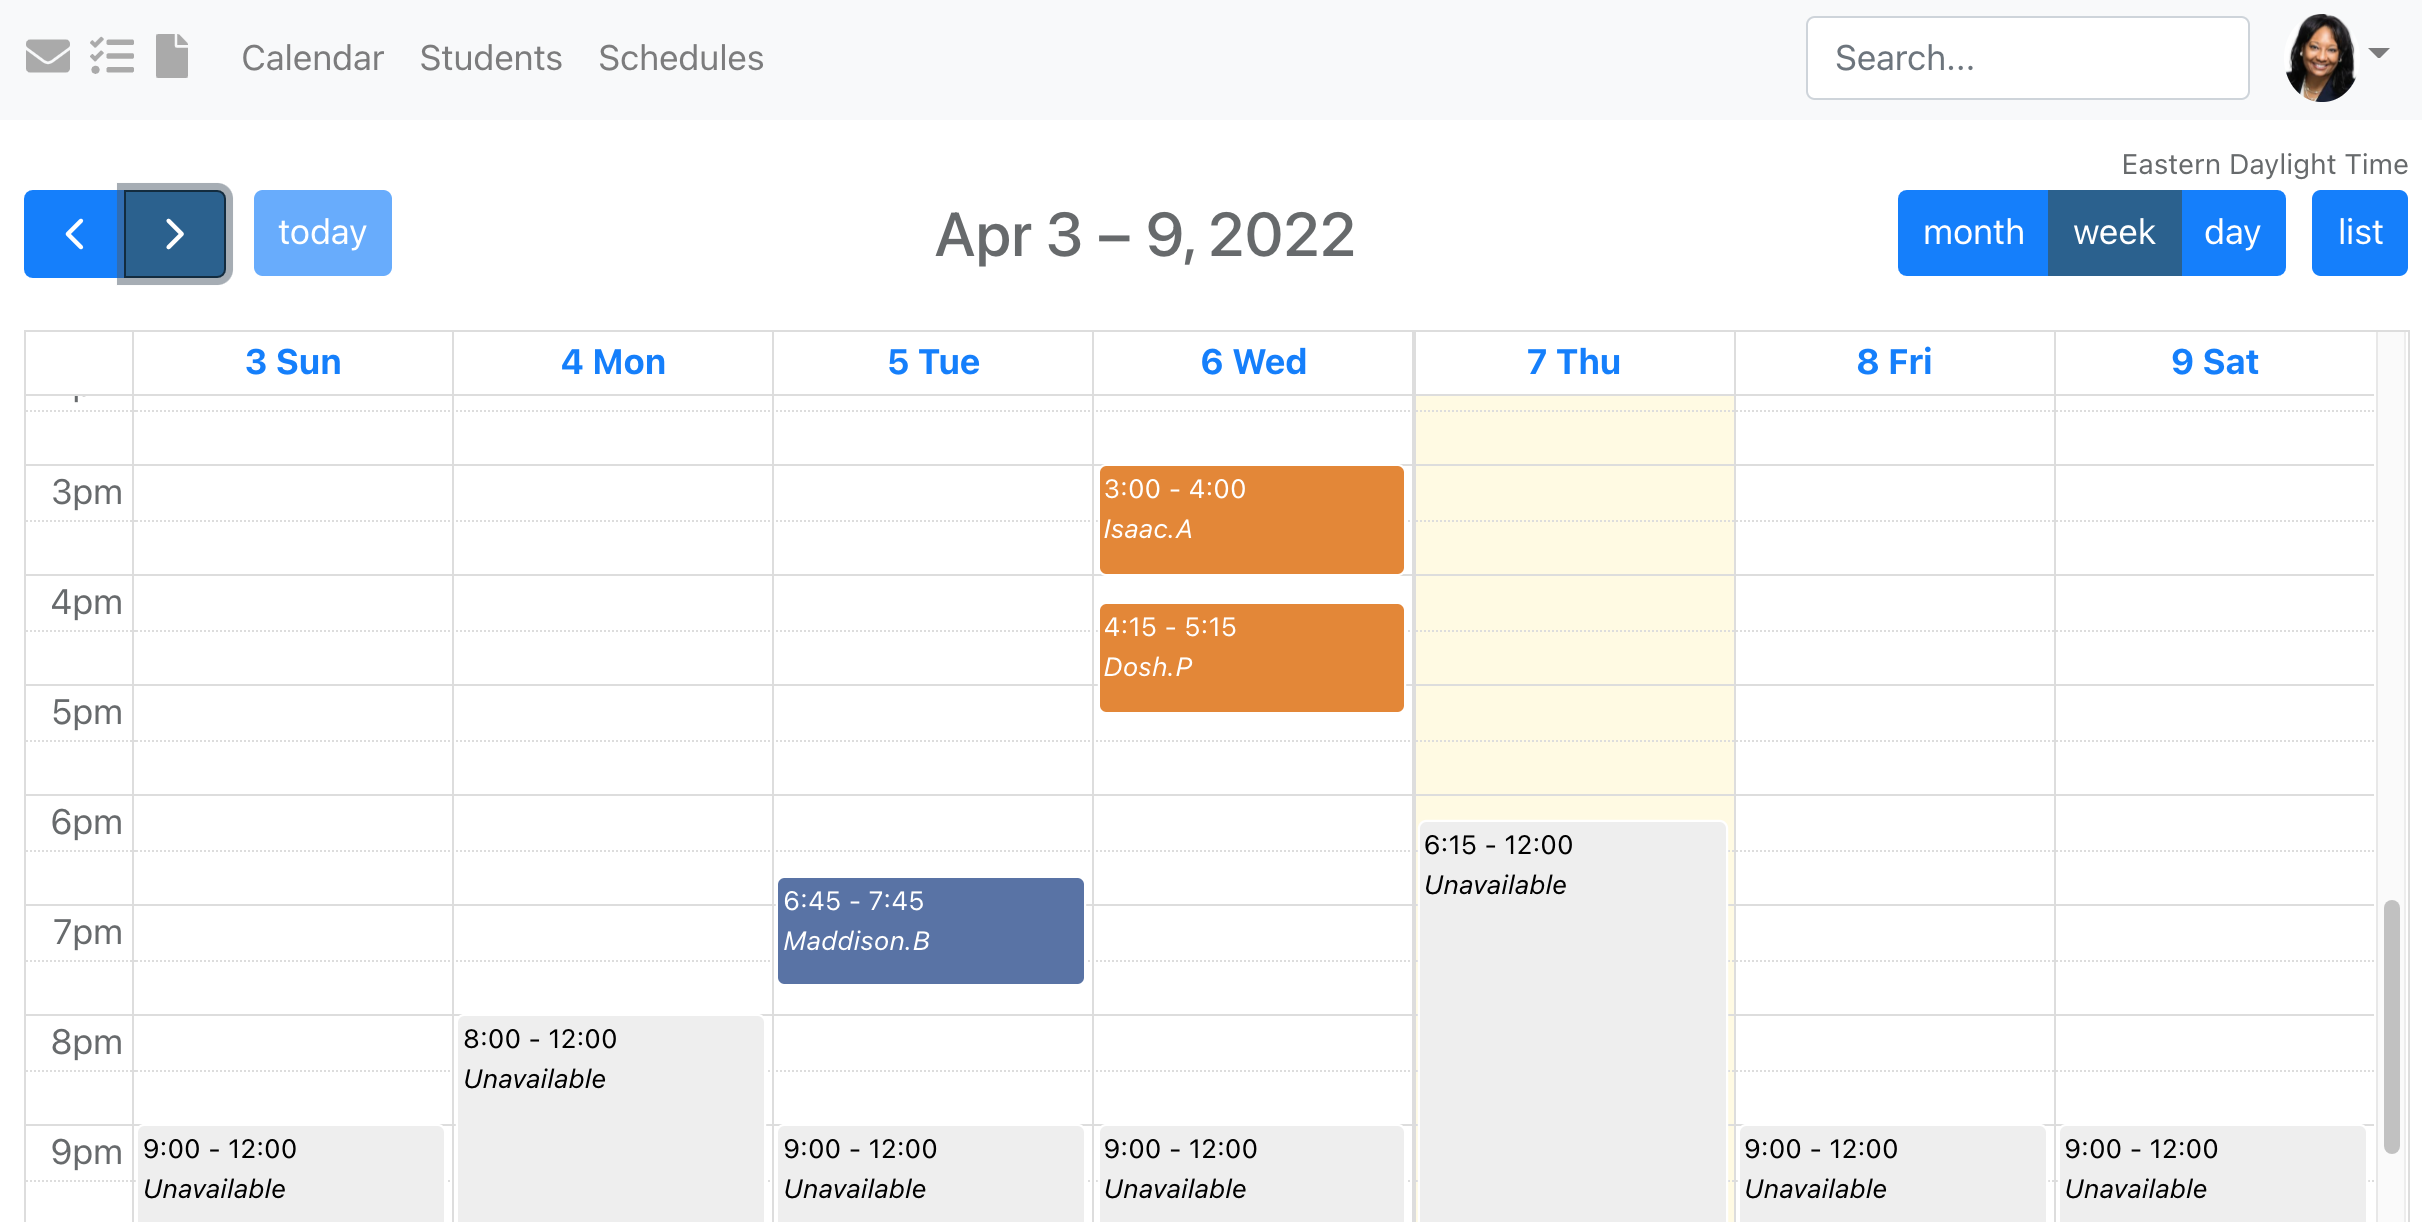
Task: Open the Calendar menu item
Action: pyautogui.click(x=312, y=58)
